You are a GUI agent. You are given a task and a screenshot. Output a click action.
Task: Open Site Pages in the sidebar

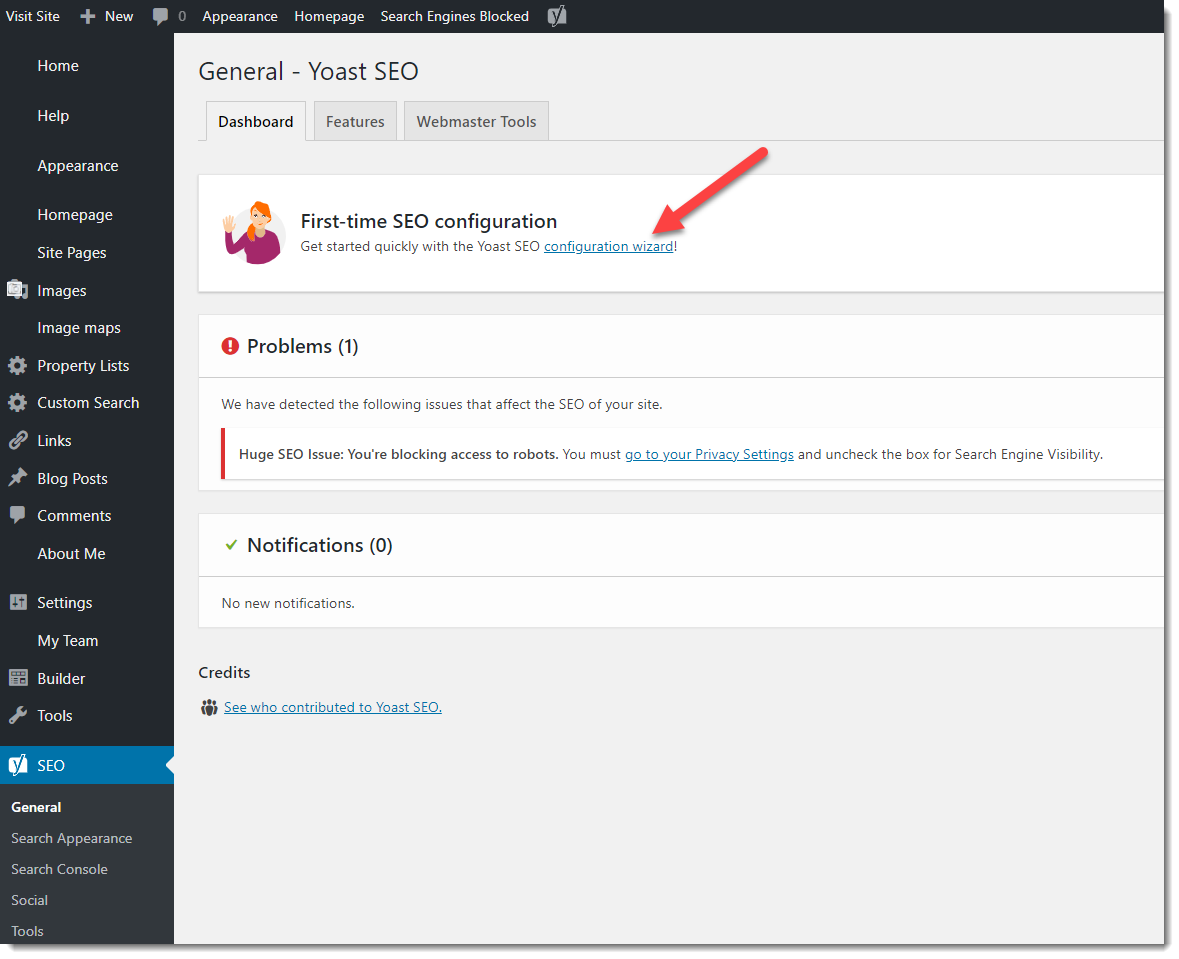tap(71, 253)
